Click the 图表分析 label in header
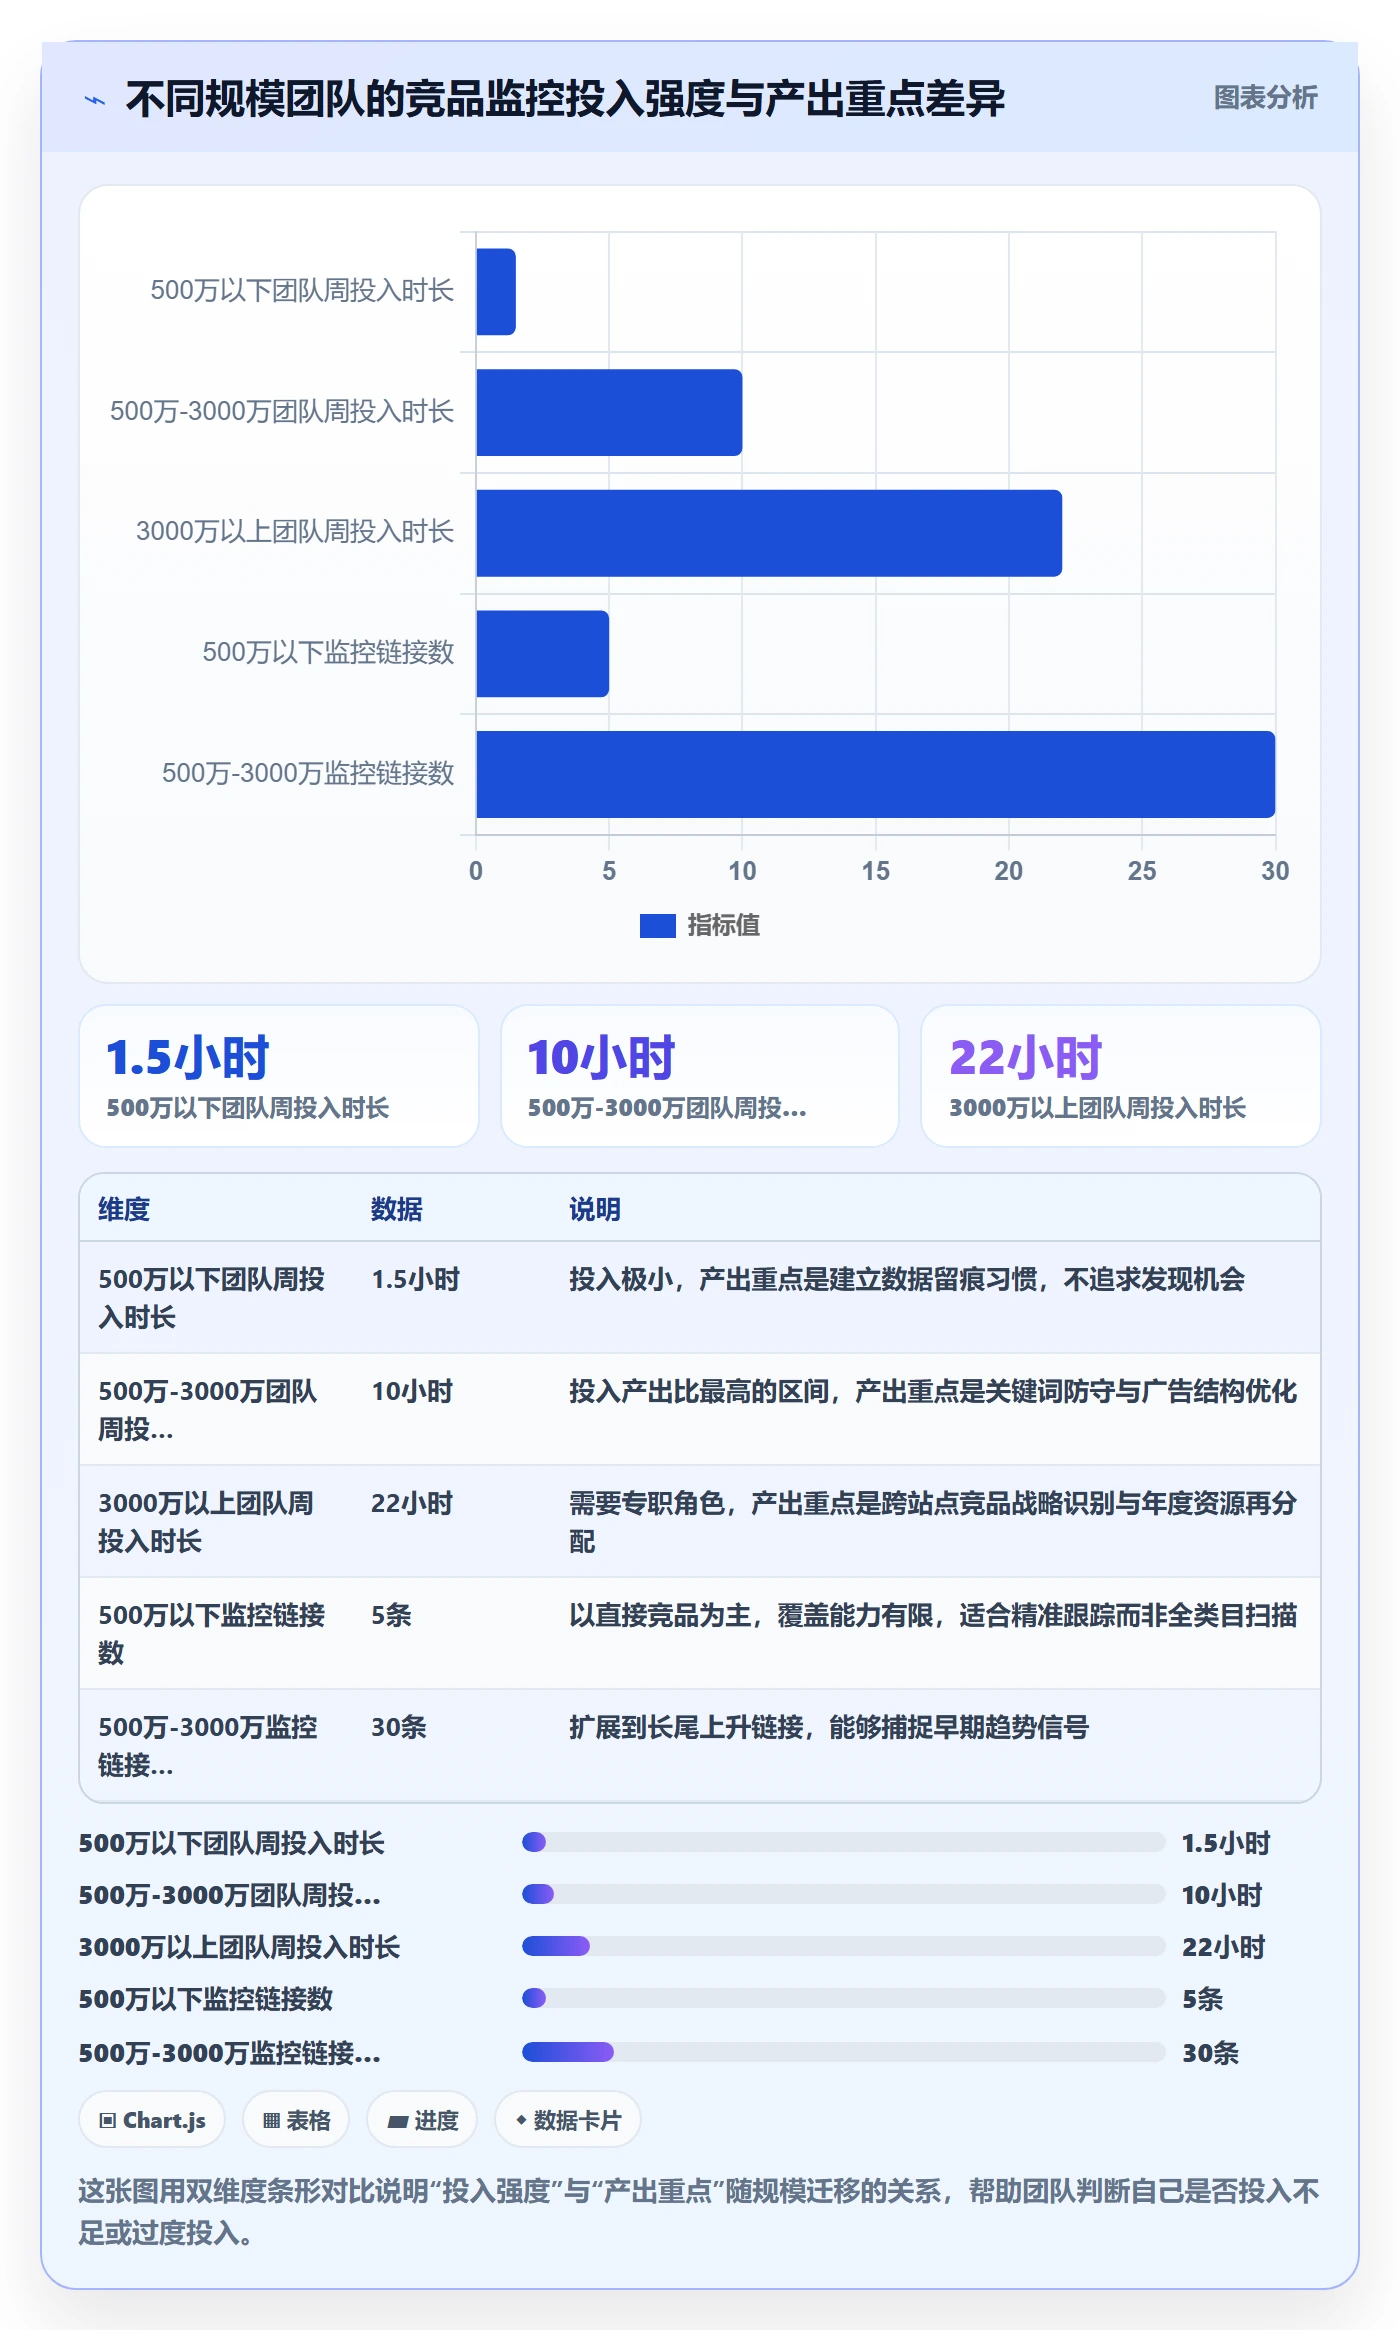Viewport: 1400px width, 2330px height. 1265,98
